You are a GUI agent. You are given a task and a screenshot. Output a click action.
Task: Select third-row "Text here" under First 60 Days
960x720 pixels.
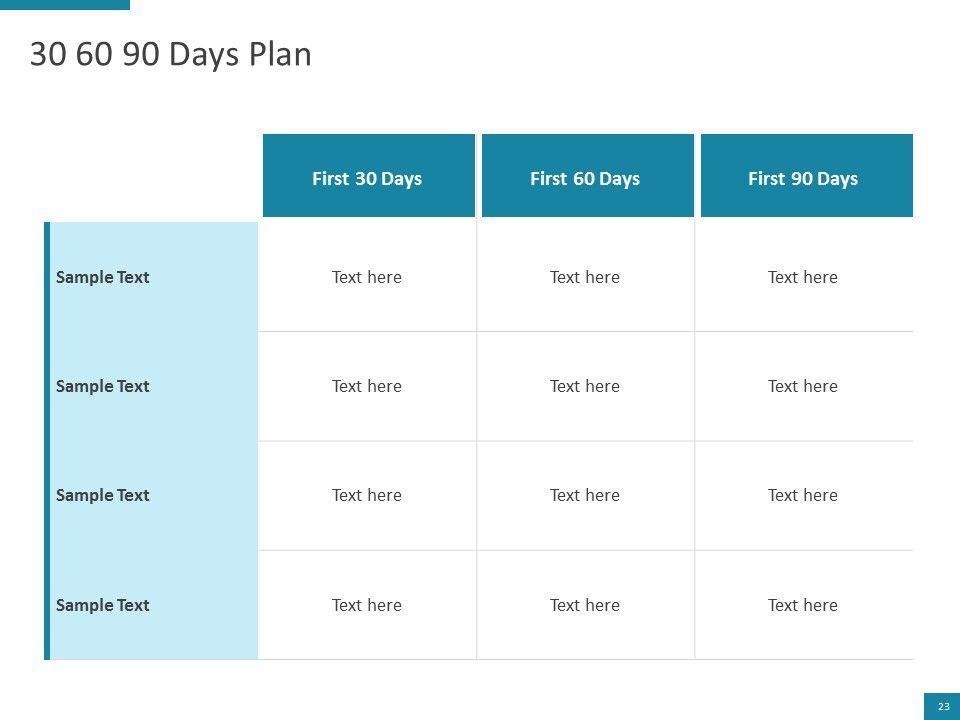pyautogui.click(x=585, y=495)
